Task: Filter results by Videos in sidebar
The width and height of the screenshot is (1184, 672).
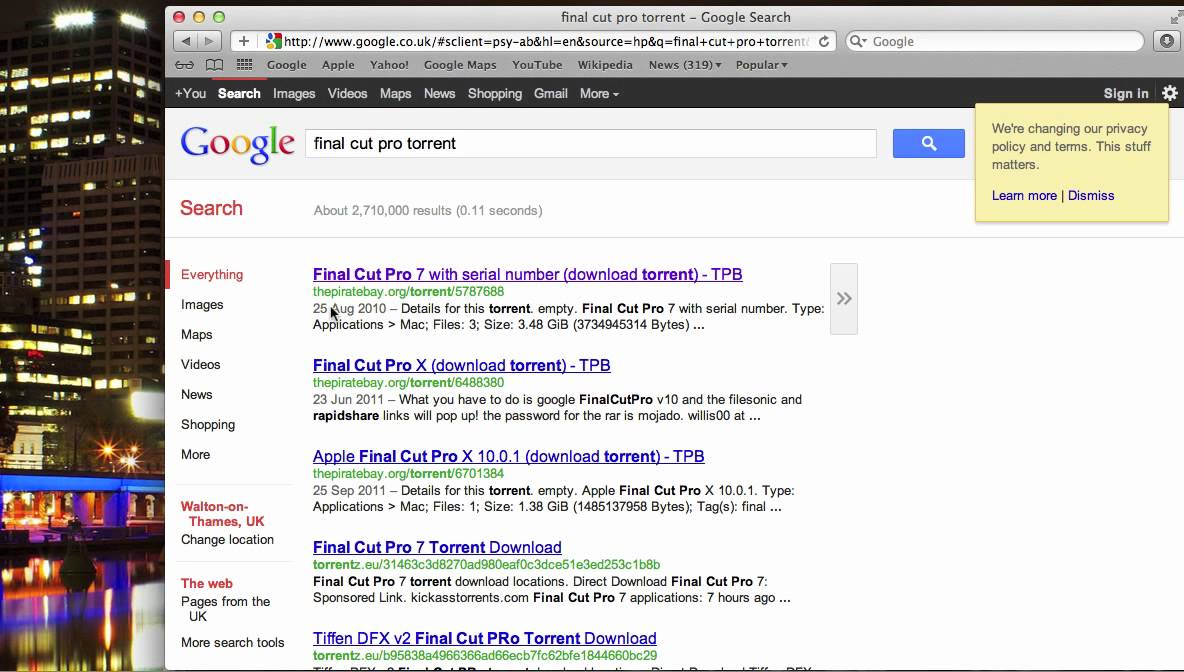Action: pyautogui.click(x=201, y=365)
